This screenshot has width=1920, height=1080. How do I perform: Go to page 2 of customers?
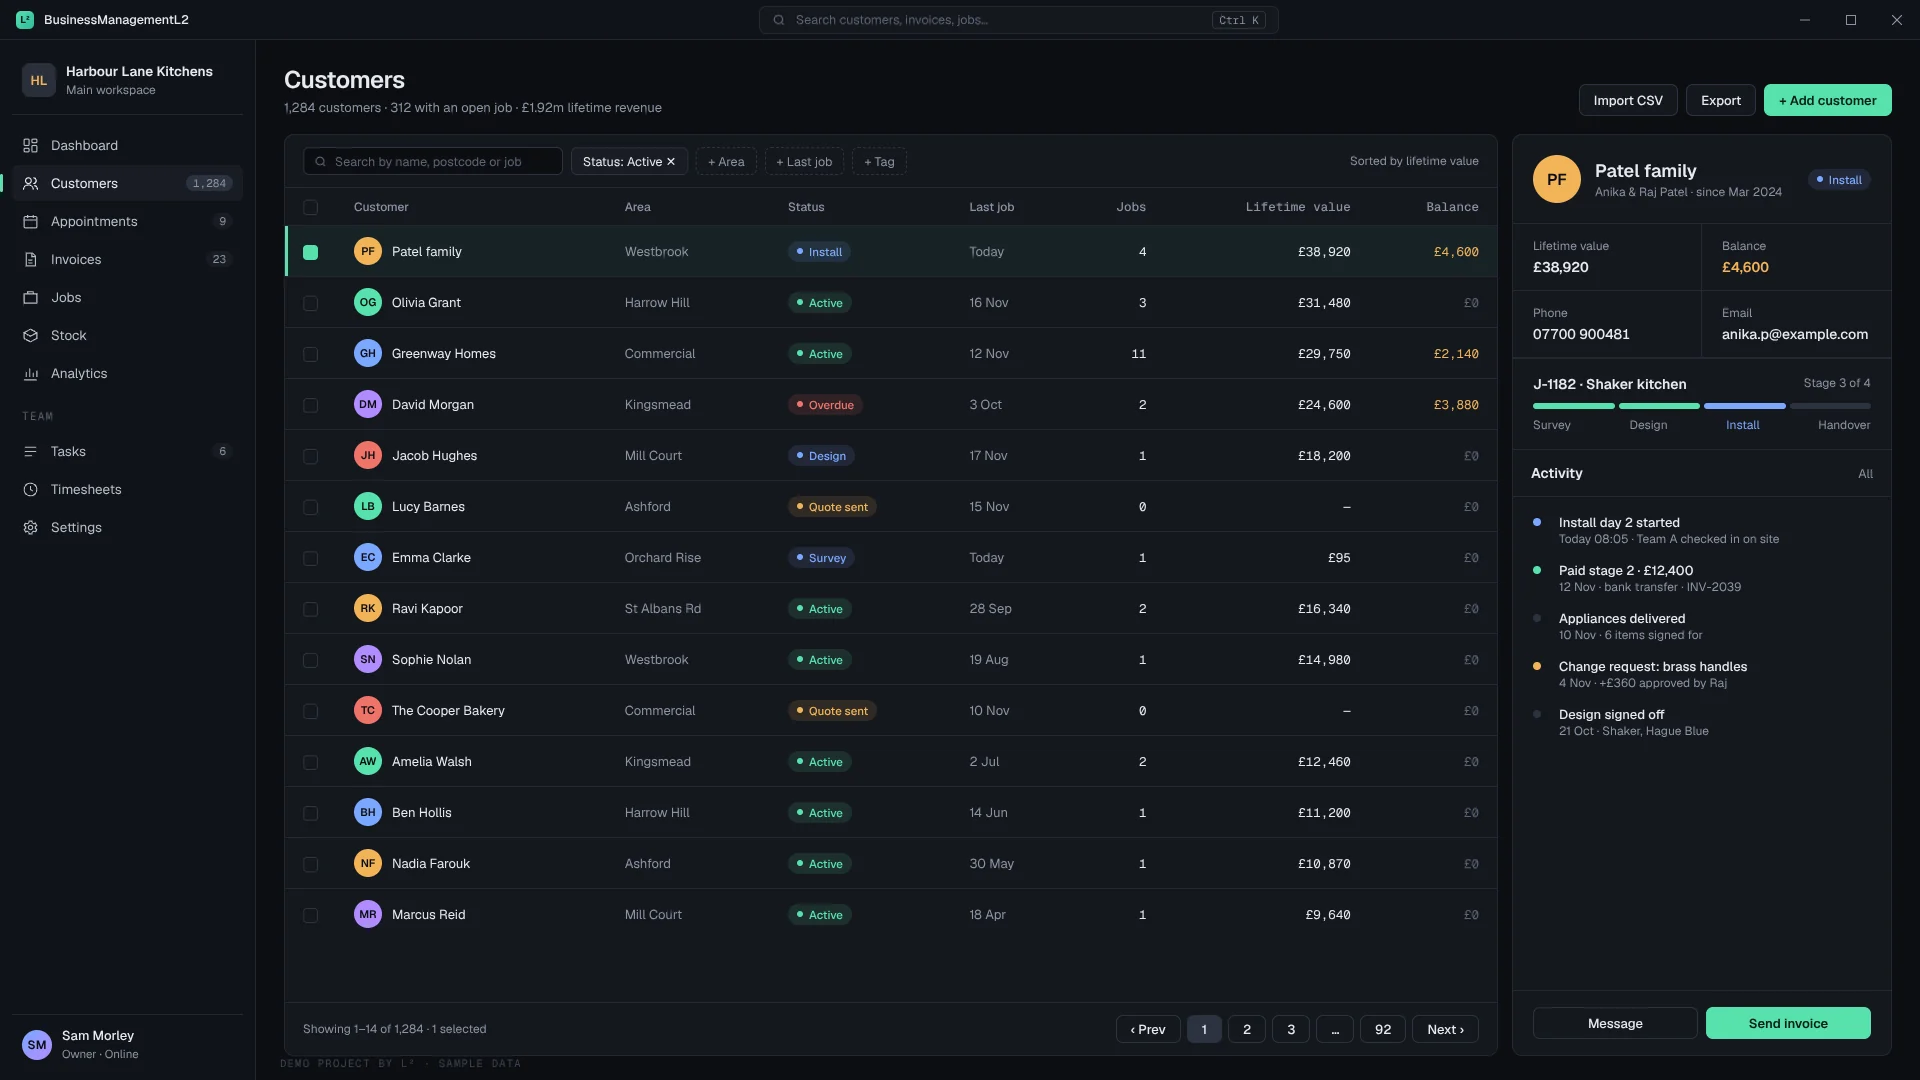coord(1247,1029)
